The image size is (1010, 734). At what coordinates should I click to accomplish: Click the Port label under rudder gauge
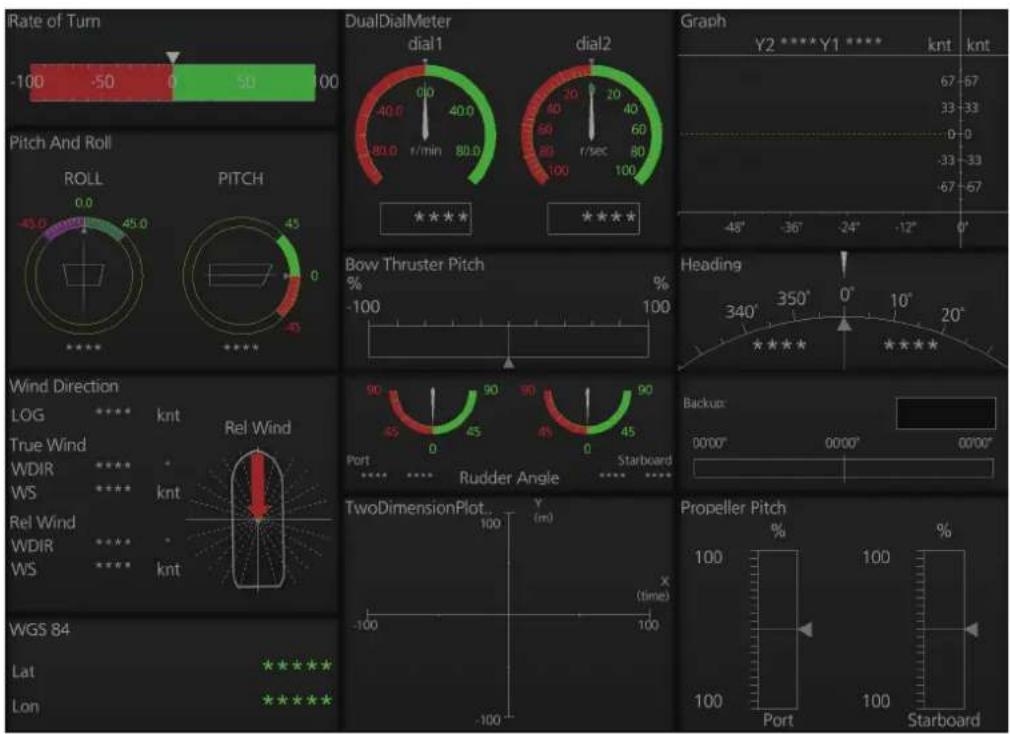(x=358, y=460)
